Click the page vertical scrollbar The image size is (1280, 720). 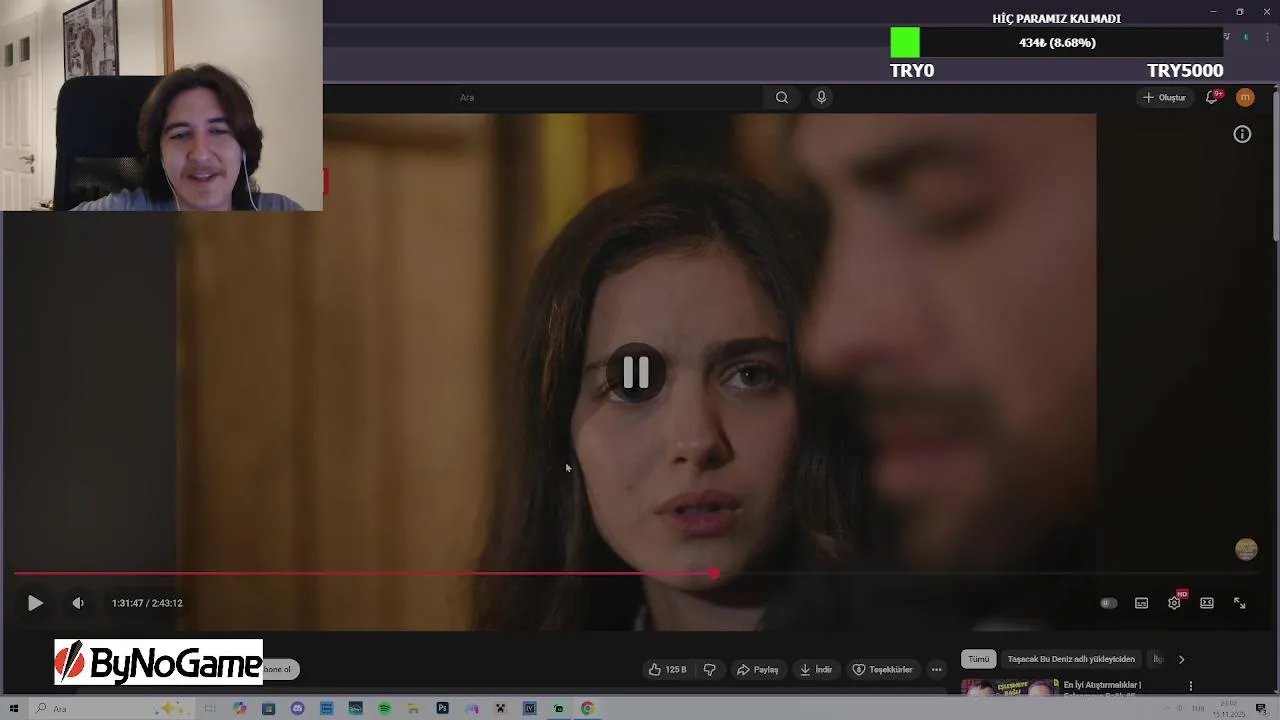click(1275, 165)
